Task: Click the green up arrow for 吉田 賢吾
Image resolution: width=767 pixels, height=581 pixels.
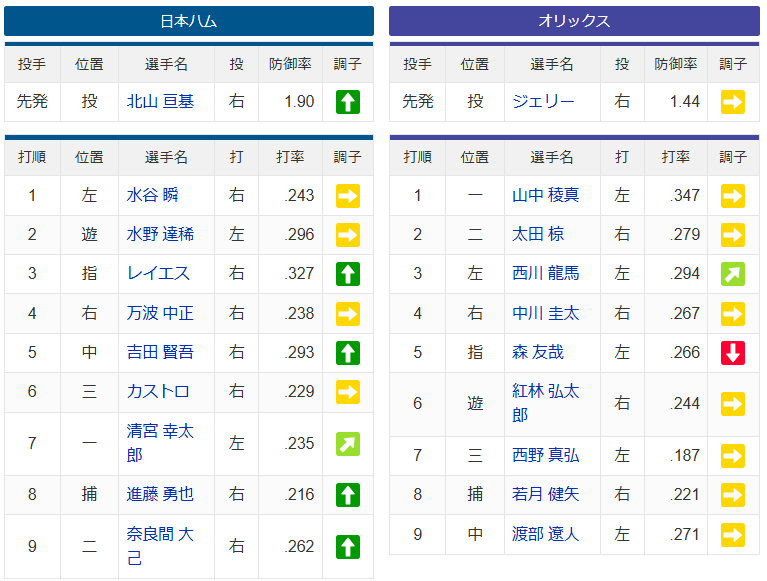Action: [x=348, y=353]
